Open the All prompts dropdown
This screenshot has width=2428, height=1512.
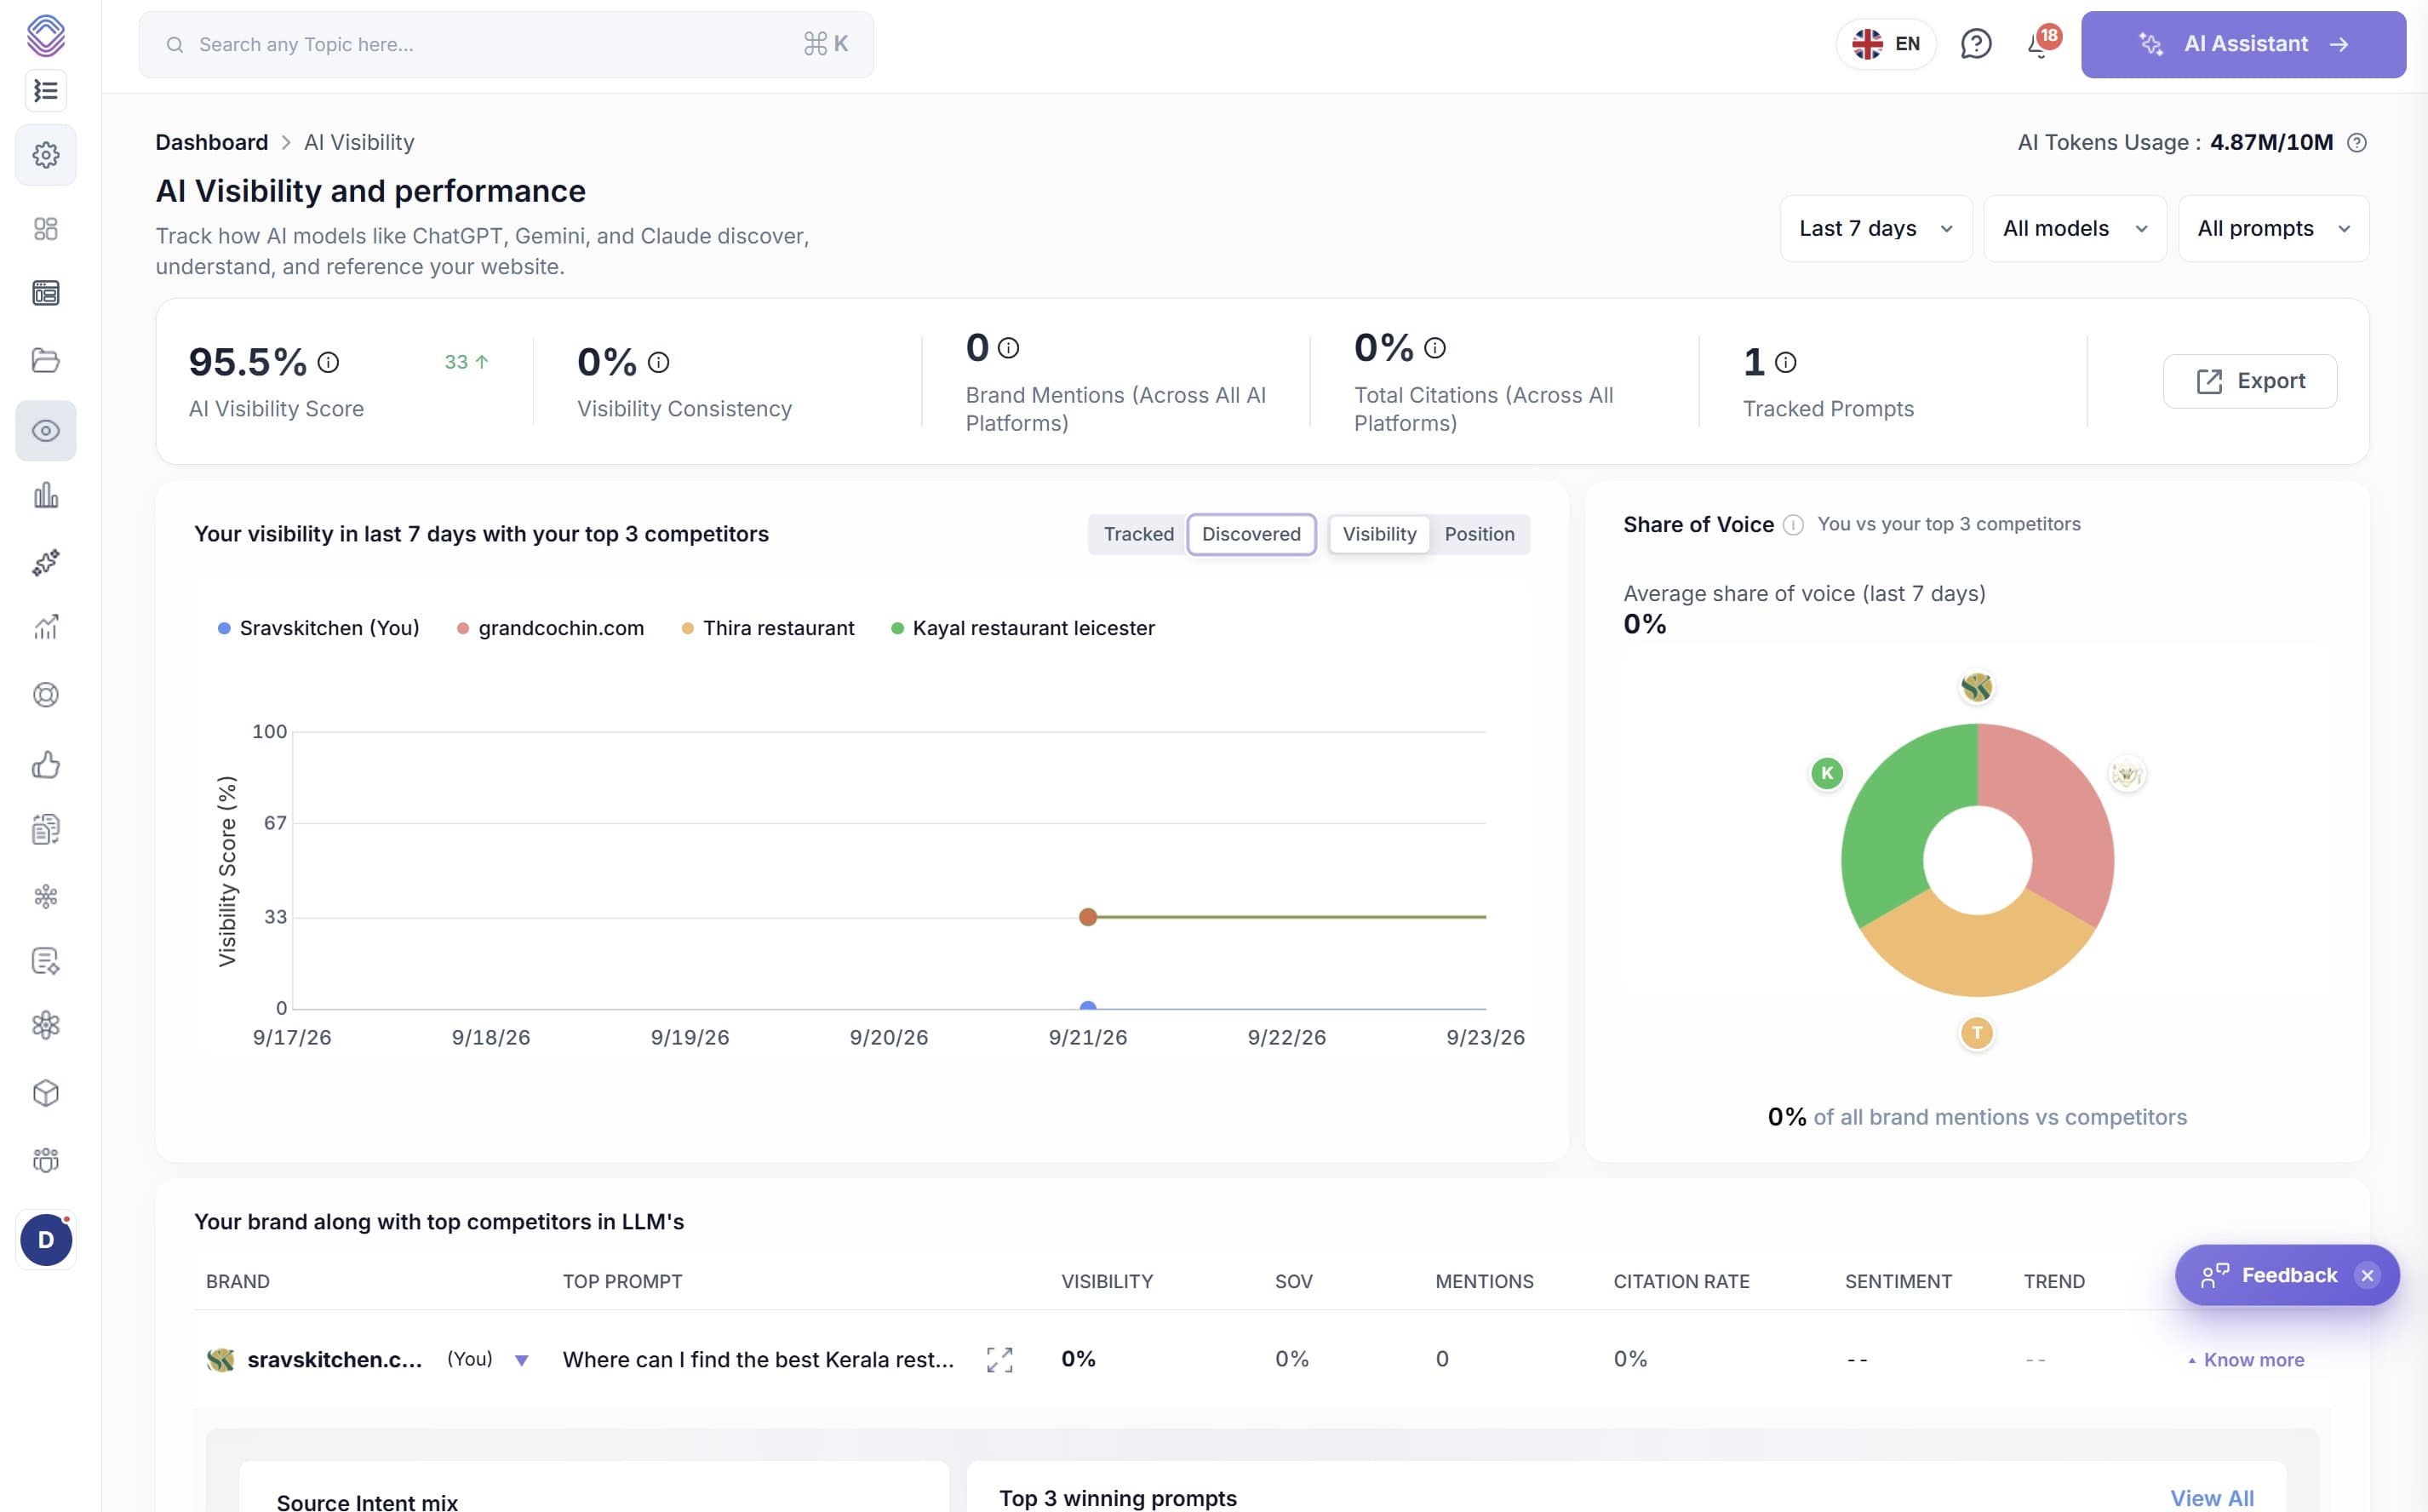coord(2273,229)
